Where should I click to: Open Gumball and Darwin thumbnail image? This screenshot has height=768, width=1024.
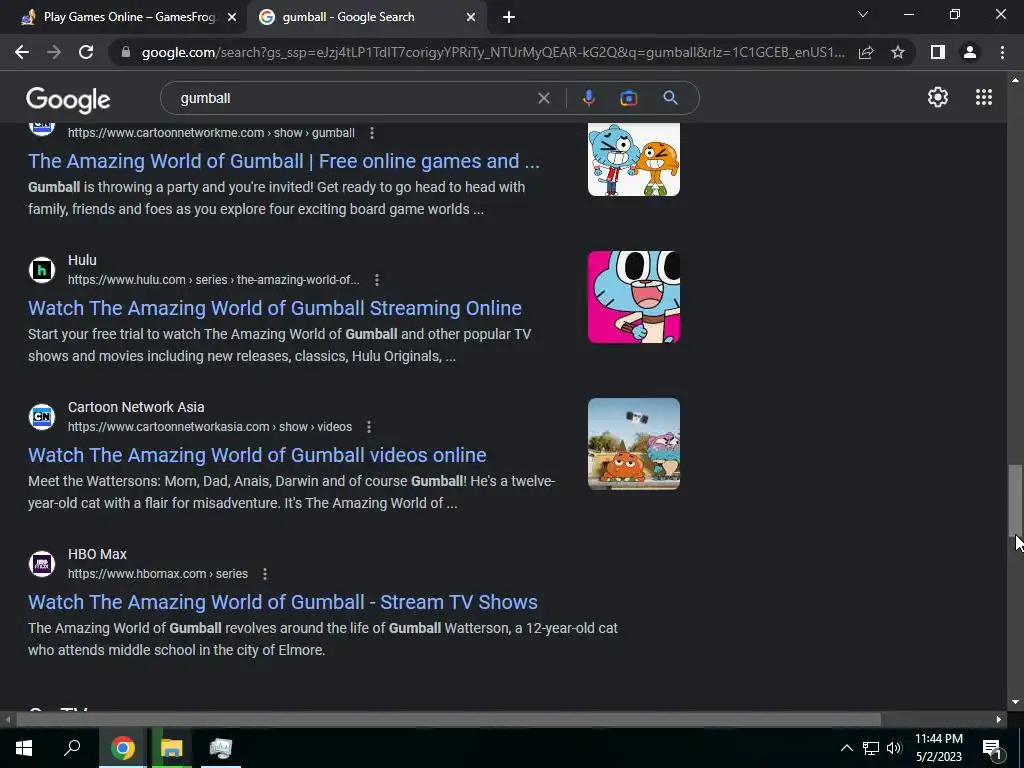click(633, 159)
